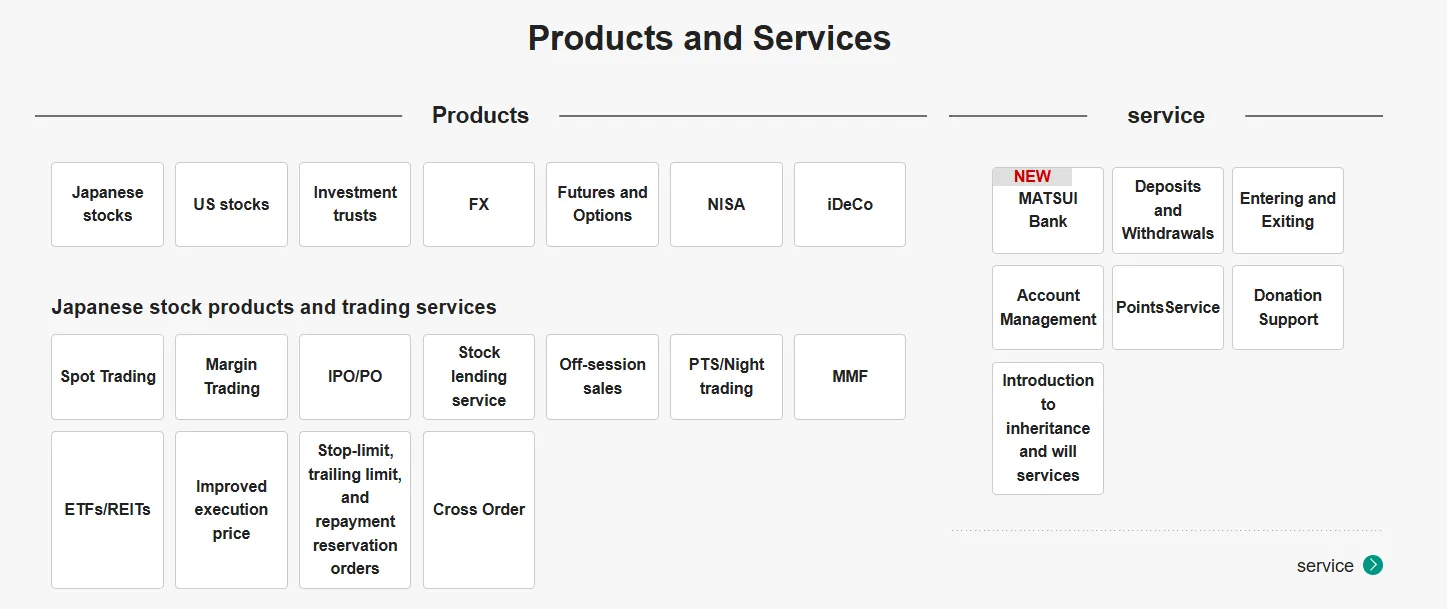This screenshot has height=609, width=1447.
Task: Open the Account Management tile
Action: click(x=1048, y=307)
